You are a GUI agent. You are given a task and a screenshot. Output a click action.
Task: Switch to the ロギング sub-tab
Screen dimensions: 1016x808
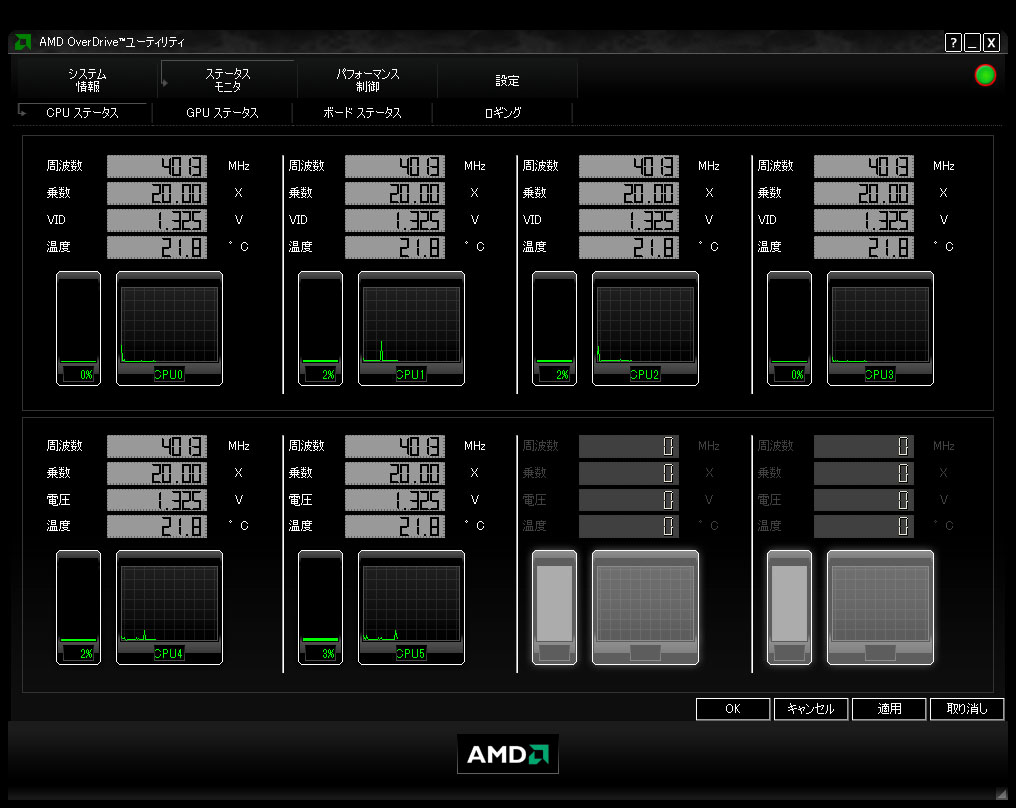click(x=503, y=113)
